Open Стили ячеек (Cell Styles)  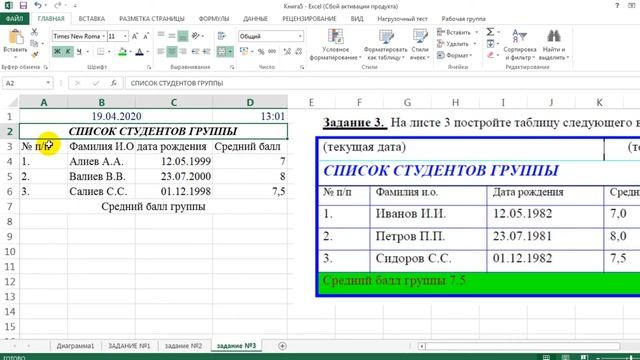tap(420, 45)
